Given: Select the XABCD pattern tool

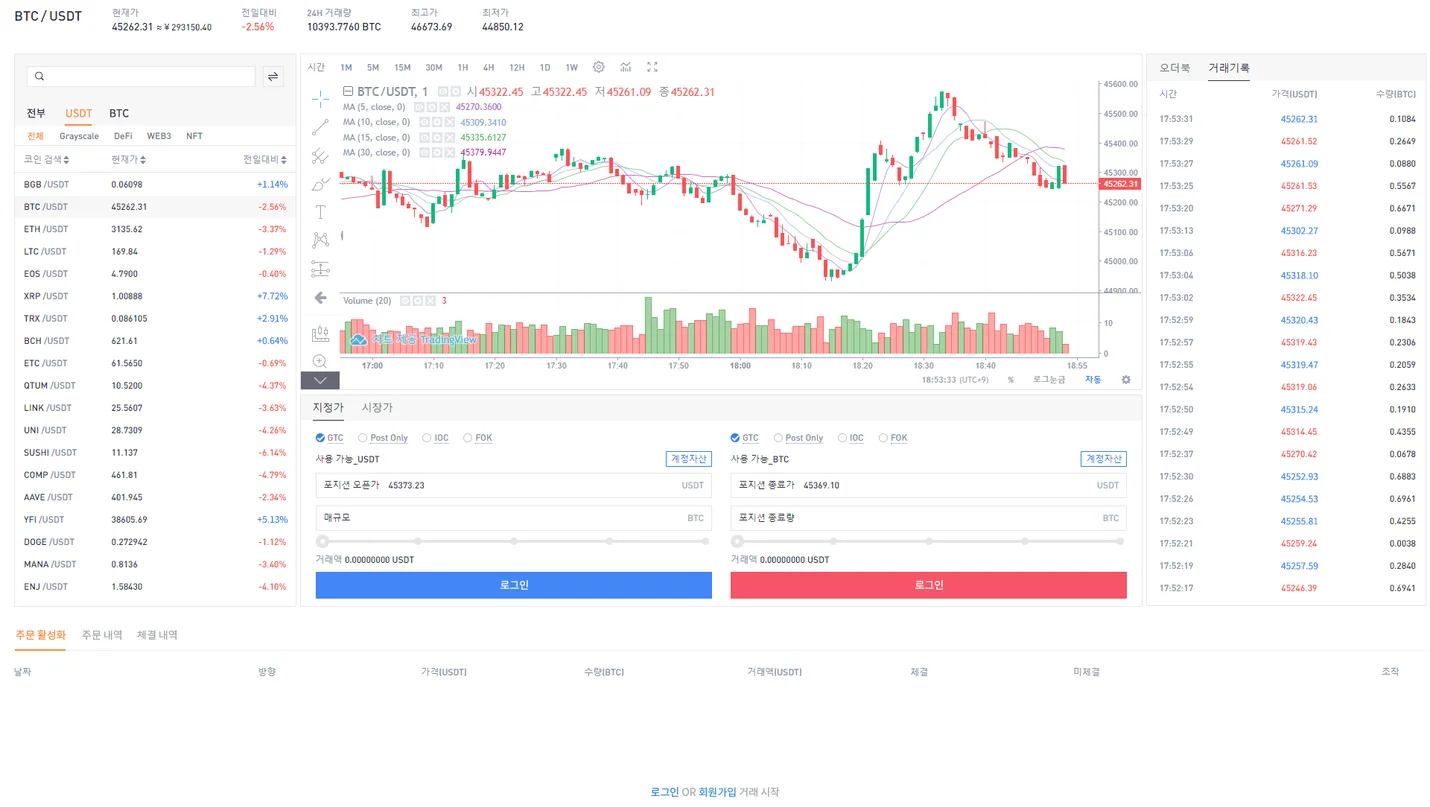Looking at the screenshot, I should 320,240.
